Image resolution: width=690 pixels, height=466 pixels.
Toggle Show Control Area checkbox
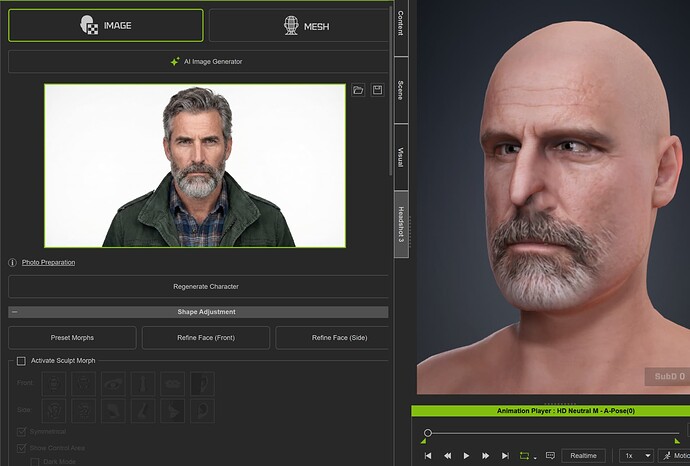(21, 448)
